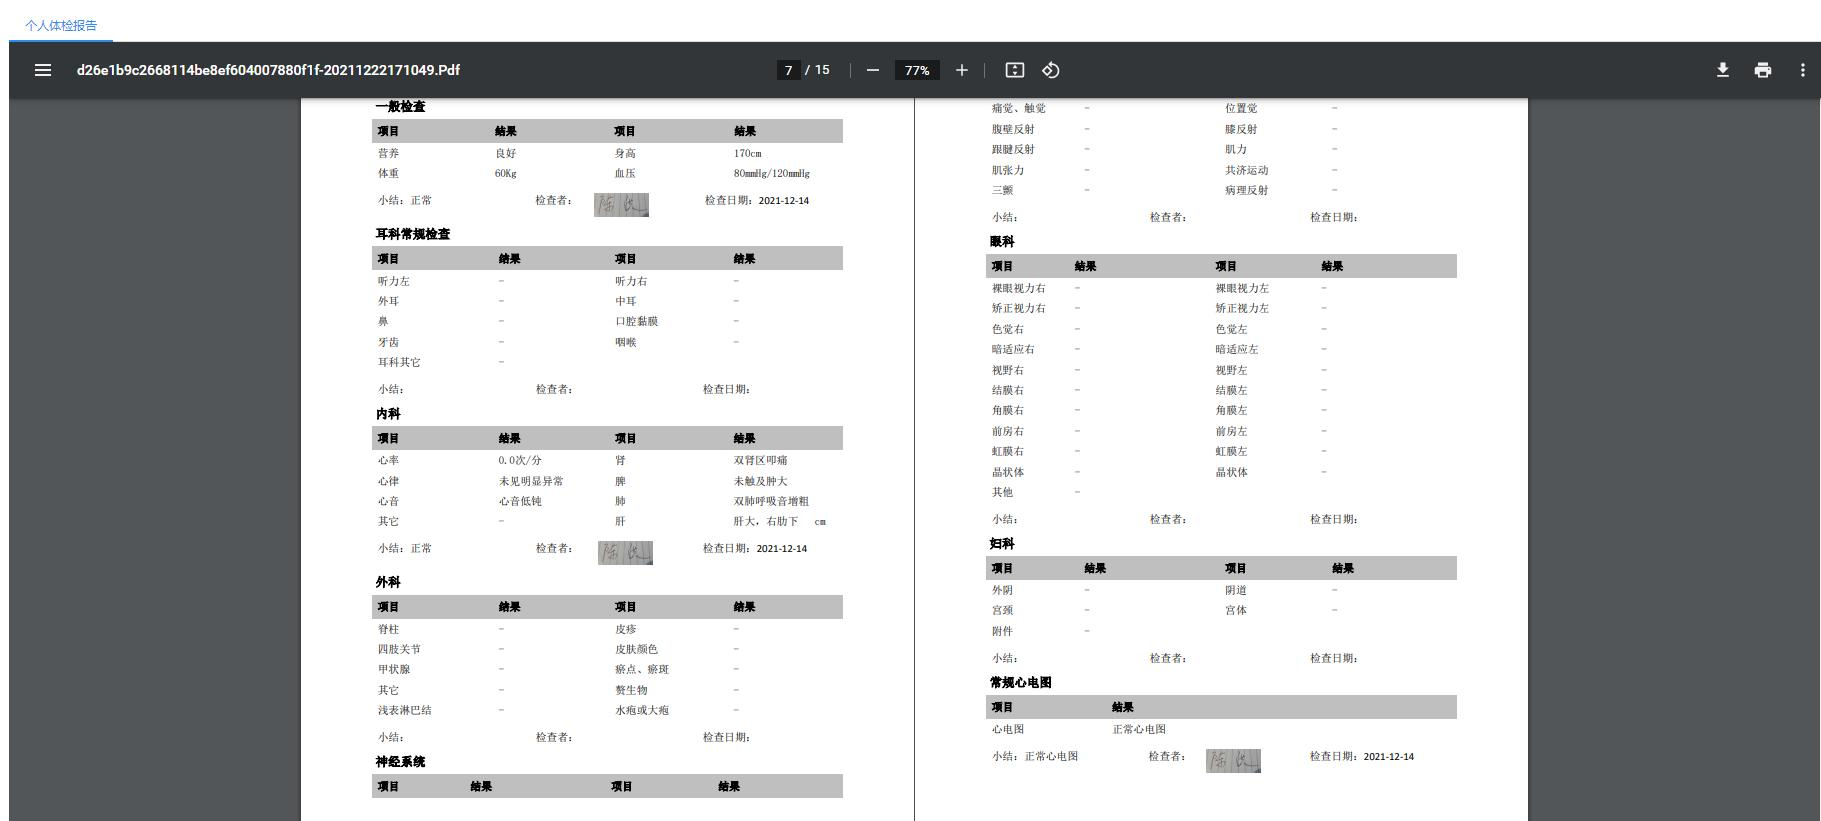Click the 检查日期 2021-12-14 under 内科
1821x821 pixels.
pos(755,548)
